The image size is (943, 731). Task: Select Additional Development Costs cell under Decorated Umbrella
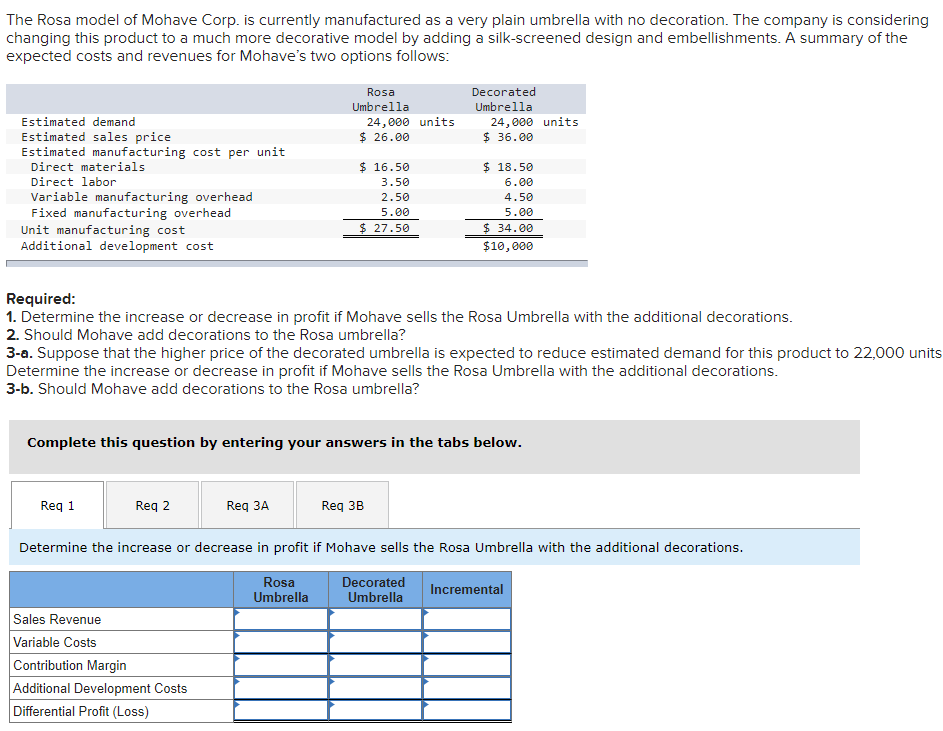click(x=375, y=688)
